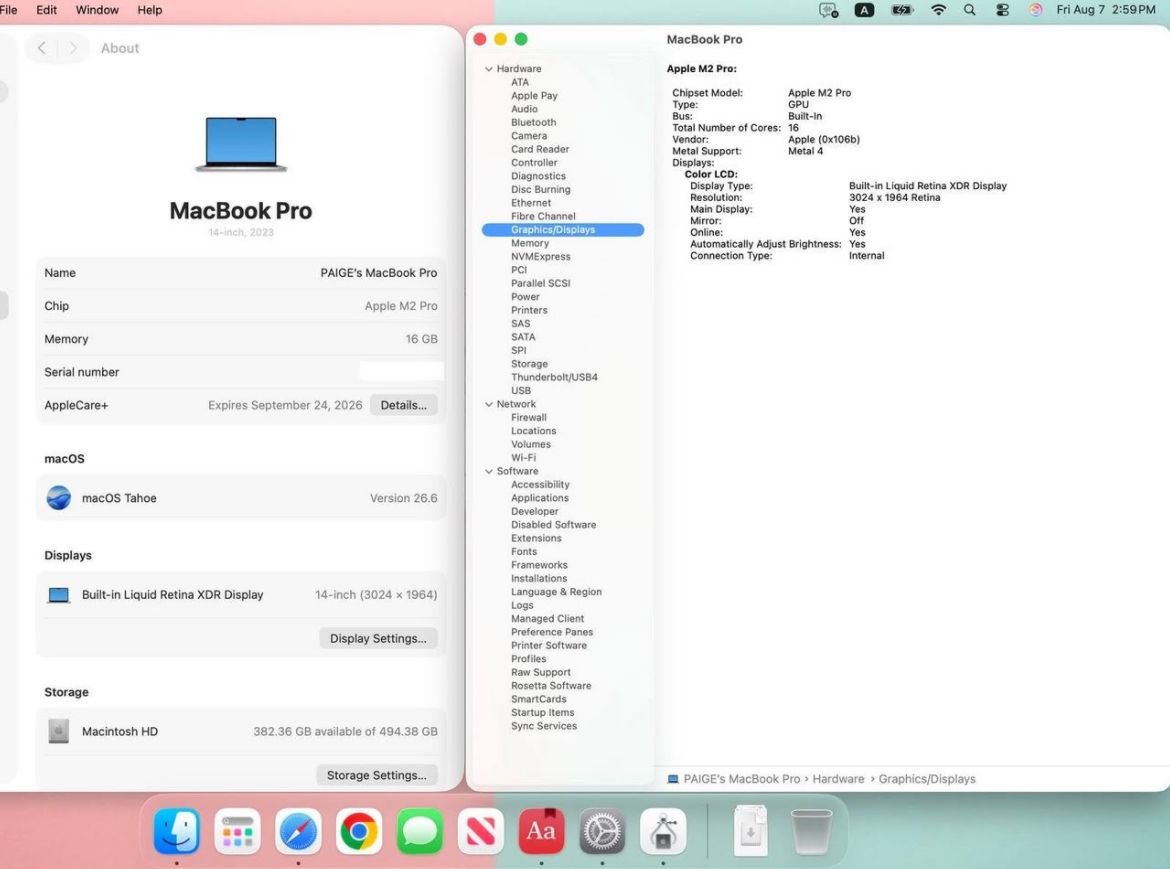Select USB in Hardware list

point(521,391)
